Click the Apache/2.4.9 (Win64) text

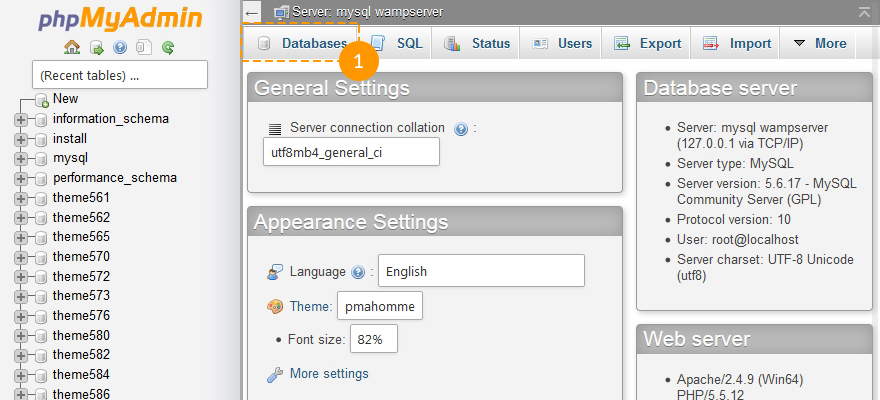pos(740,380)
